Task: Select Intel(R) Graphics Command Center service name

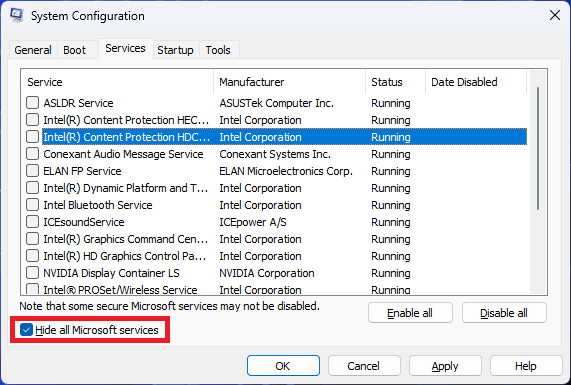Action: click(126, 239)
